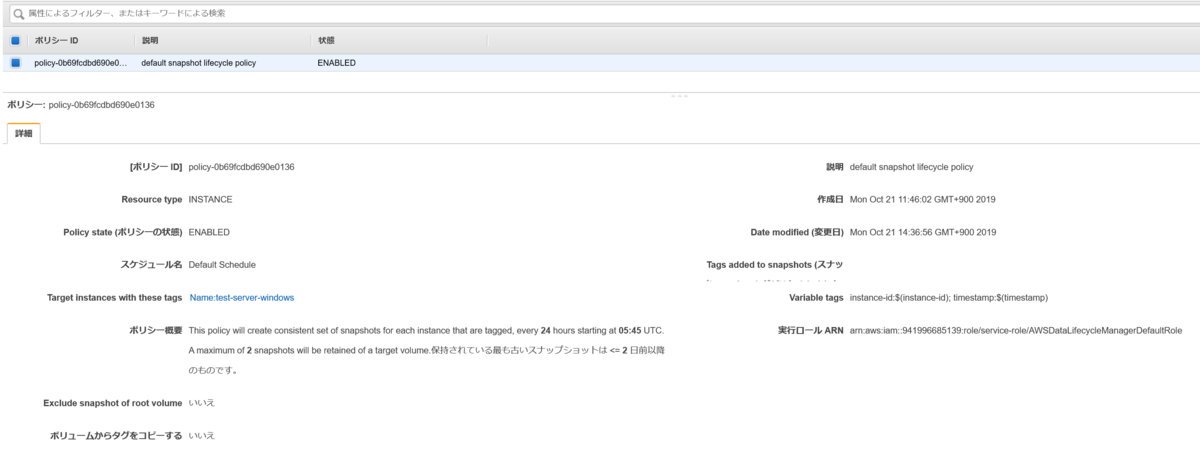Image resolution: width=1200 pixels, height=465 pixels.
Task: Toggle checkbox for policy-0b69fcdbd690e0... row
Action: [x=16, y=63]
